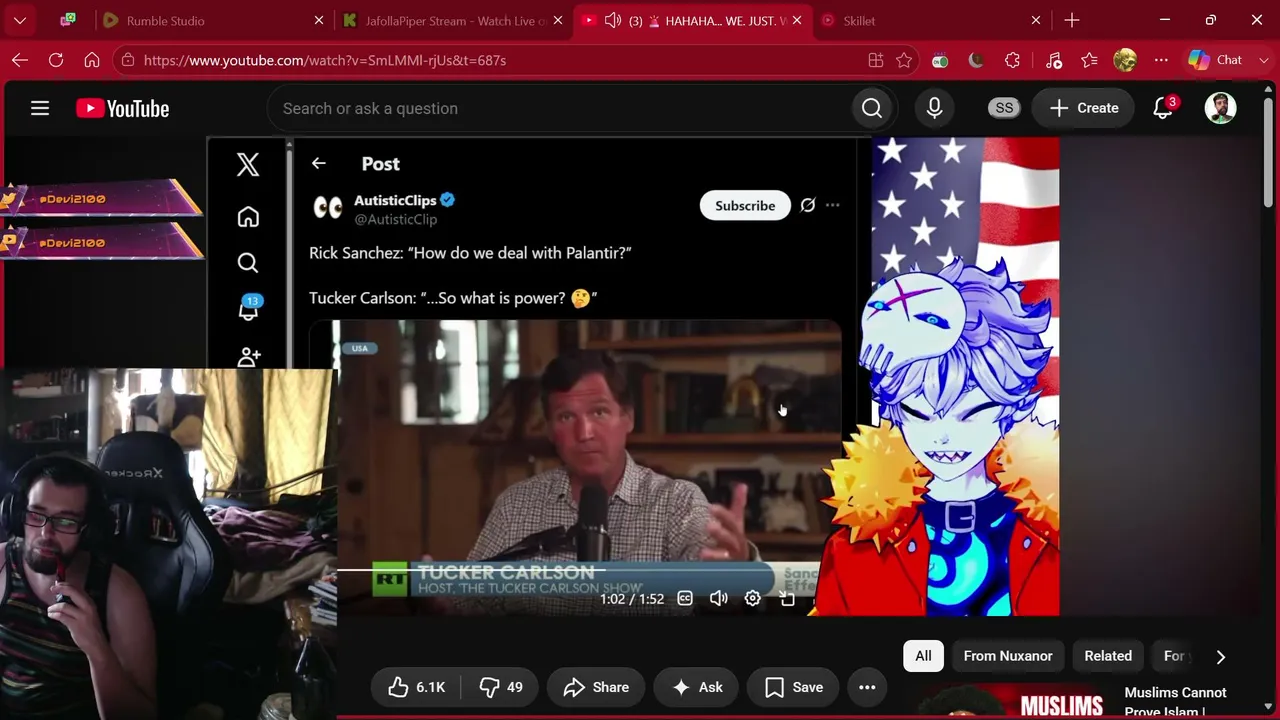Mute the video with the speaker icon

pos(718,598)
